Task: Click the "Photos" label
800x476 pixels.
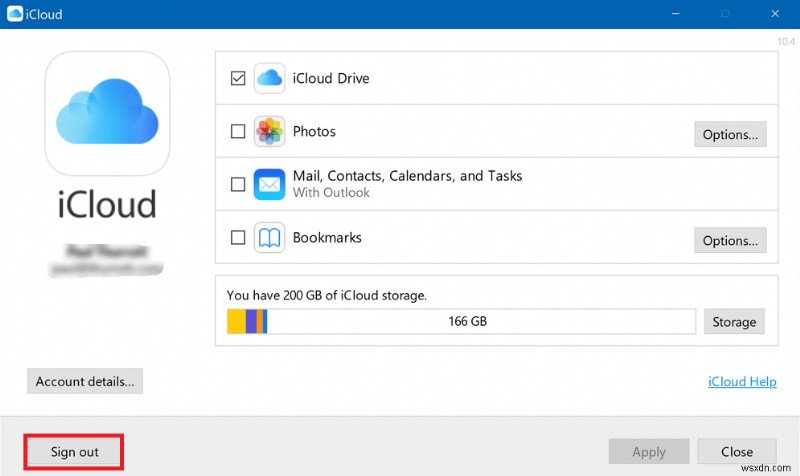Action: [314, 132]
